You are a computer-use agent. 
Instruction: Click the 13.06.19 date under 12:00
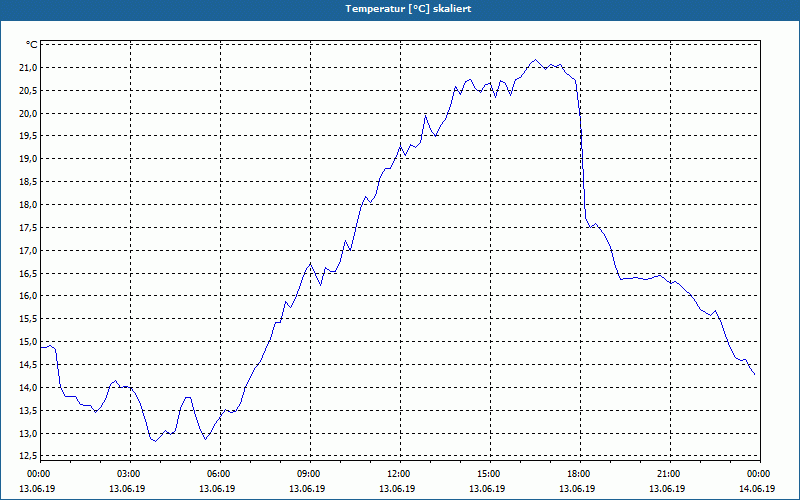pyautogui.click(x=397, y=488)
